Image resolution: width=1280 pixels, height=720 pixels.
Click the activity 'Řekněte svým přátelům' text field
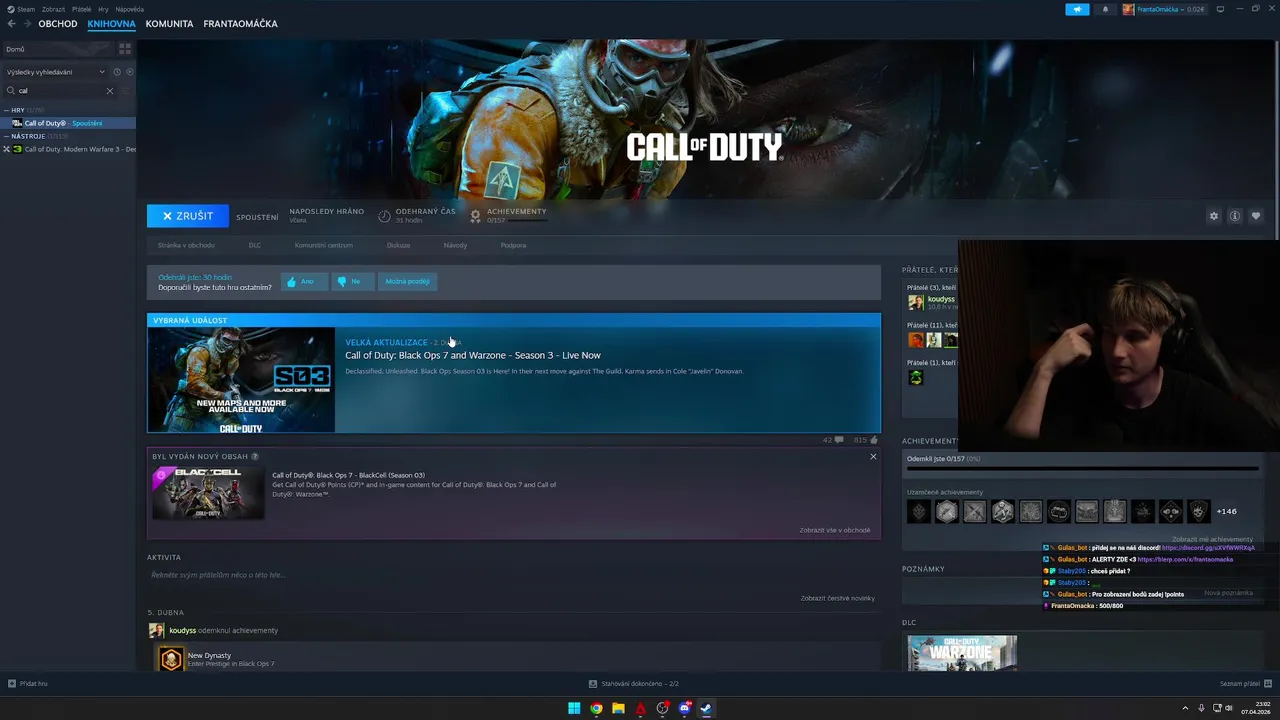pos(514,575)
